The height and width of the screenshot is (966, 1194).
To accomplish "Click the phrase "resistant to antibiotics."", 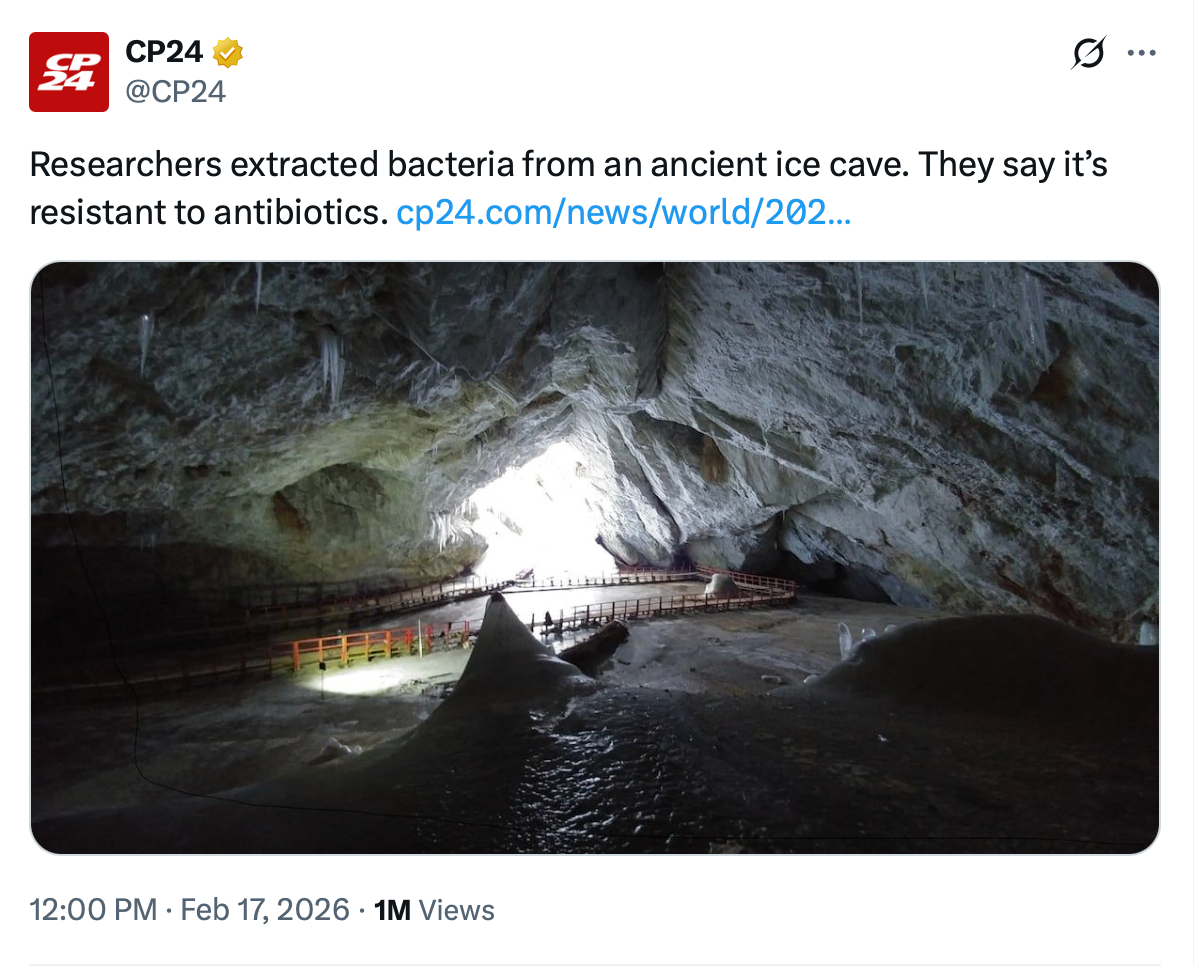I will pyautogui.click(x=208, y=213).
